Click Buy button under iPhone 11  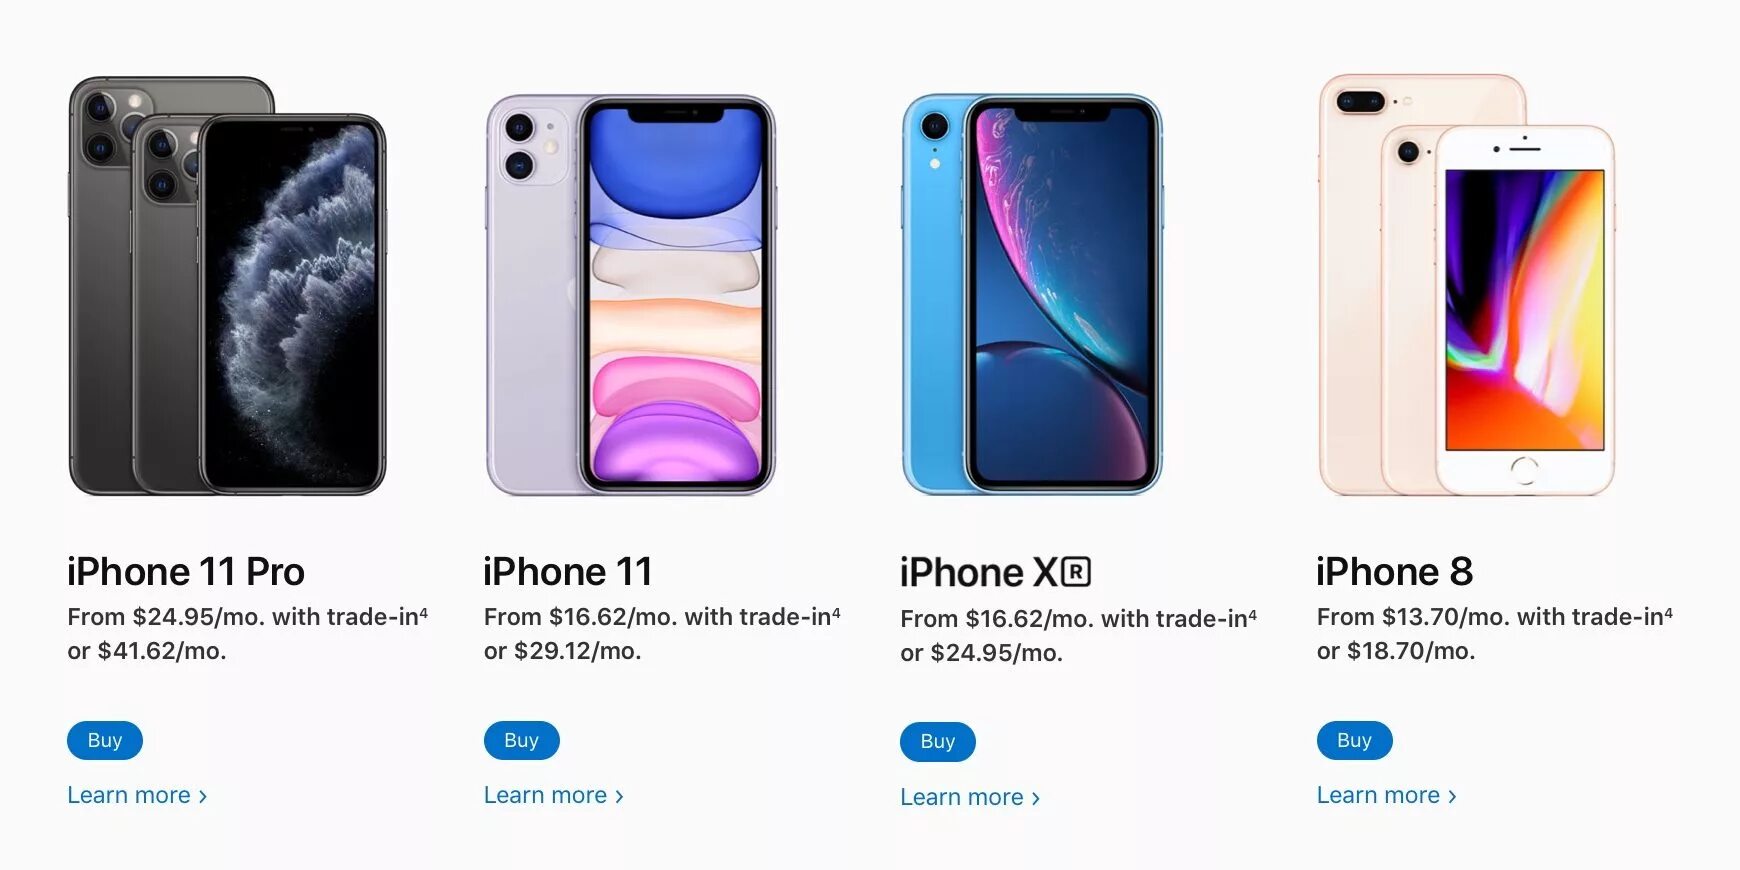point(521,740)
